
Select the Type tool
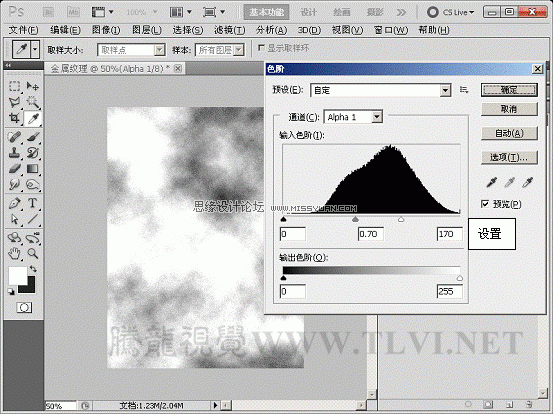point(32,203)
